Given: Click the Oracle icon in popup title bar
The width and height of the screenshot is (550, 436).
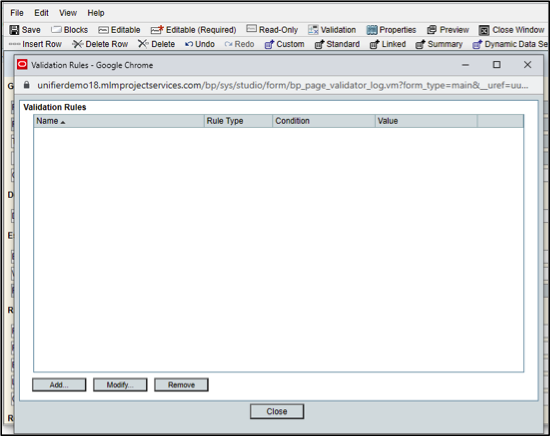Looking at the screenshot, I should (22, 65).
